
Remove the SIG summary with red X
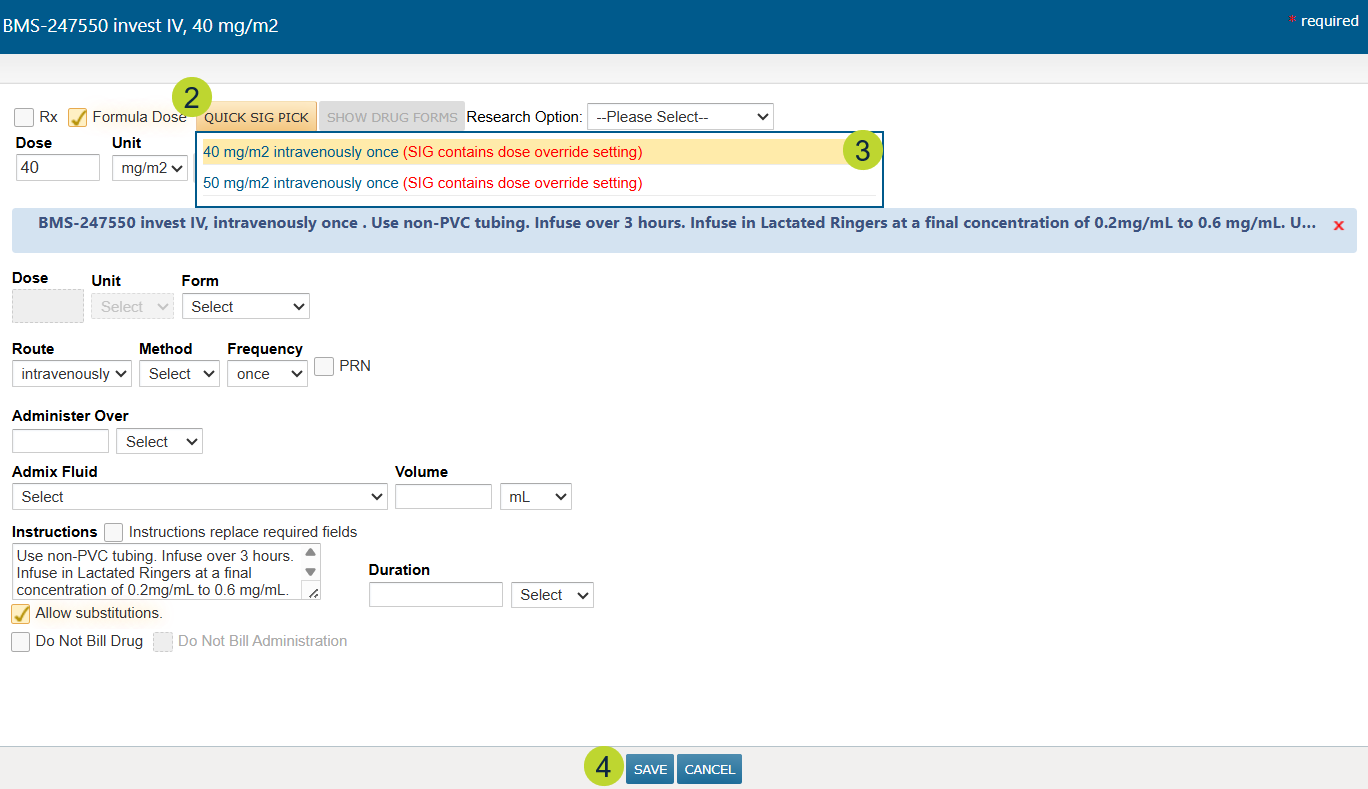tap(1338, 226)
